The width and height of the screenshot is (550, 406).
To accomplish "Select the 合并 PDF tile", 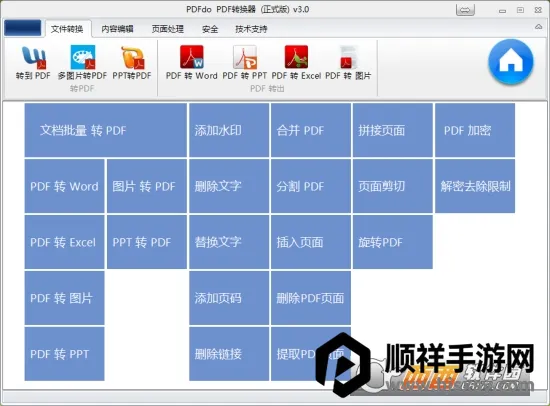I will (311, 130).
